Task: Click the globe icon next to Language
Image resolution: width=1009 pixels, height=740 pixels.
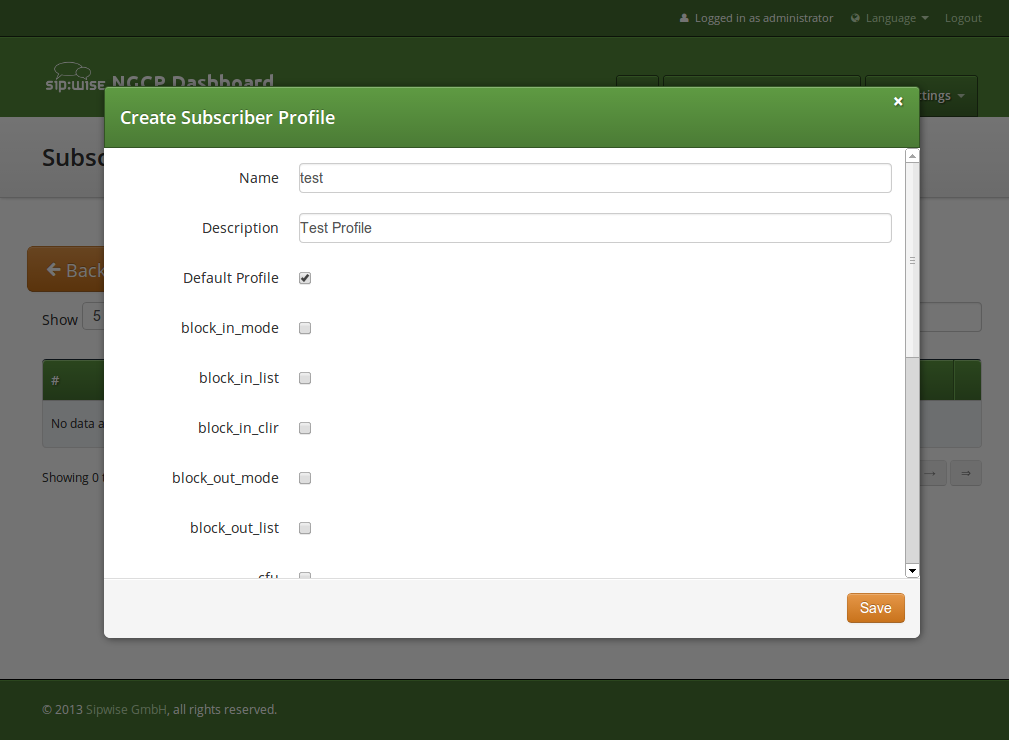Action: point(854,18)
